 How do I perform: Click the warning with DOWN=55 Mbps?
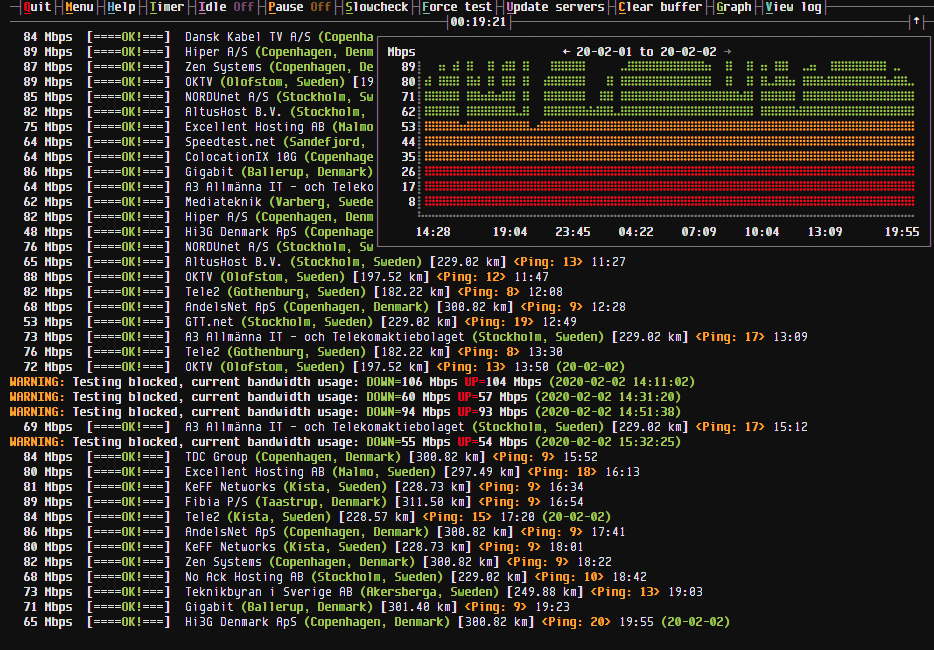click(345, 442)
